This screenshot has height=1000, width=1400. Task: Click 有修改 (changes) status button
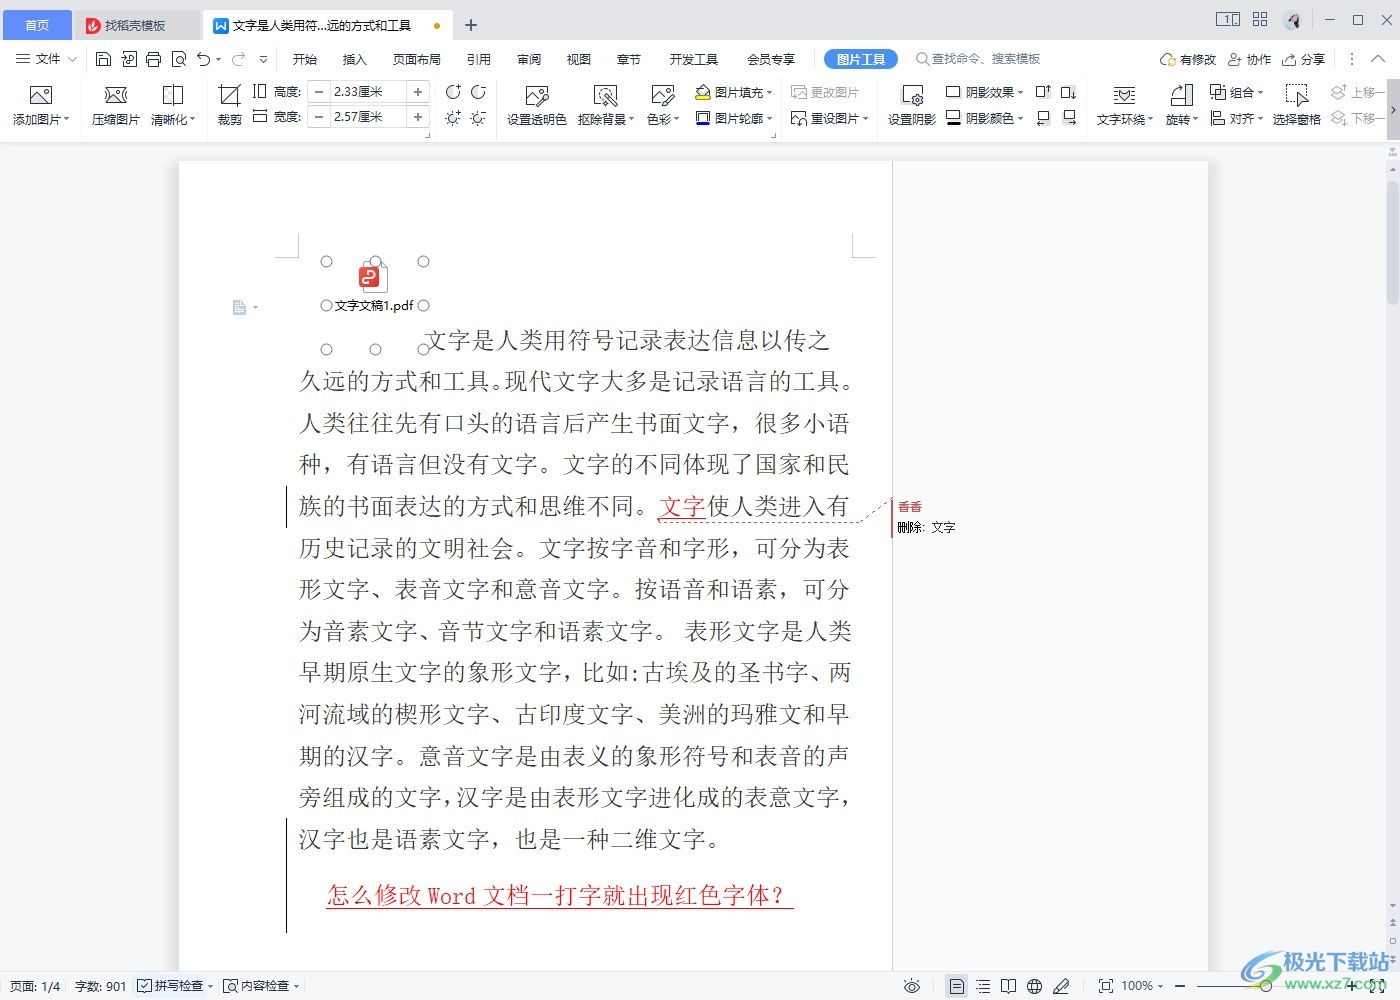[1188, 59]
